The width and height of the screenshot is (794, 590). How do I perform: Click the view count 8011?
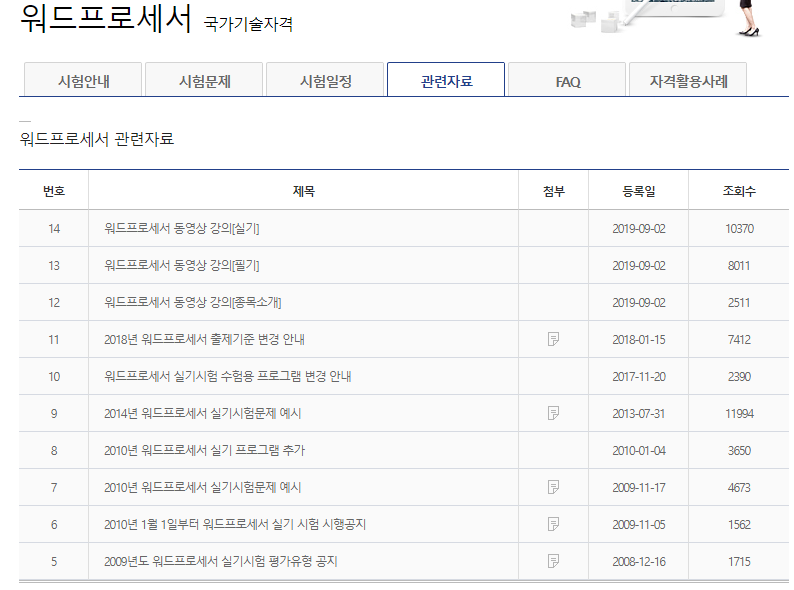[739, 266]
